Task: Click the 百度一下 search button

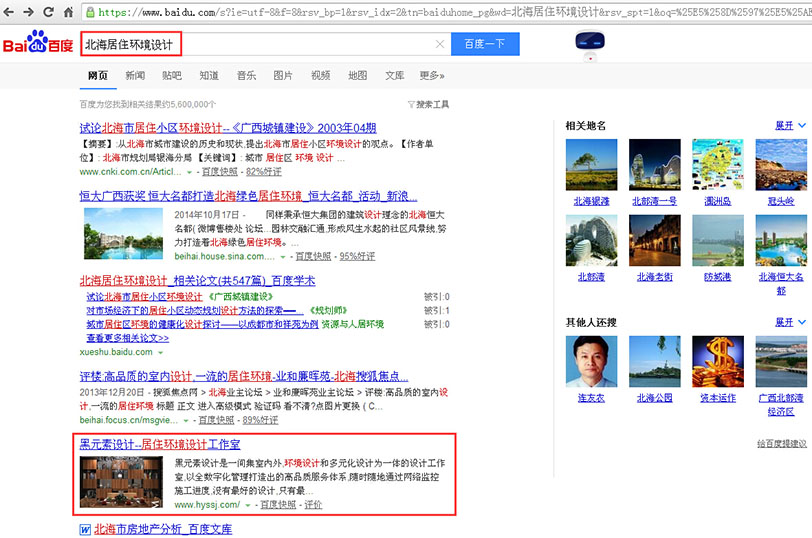Action: (485, 44)
